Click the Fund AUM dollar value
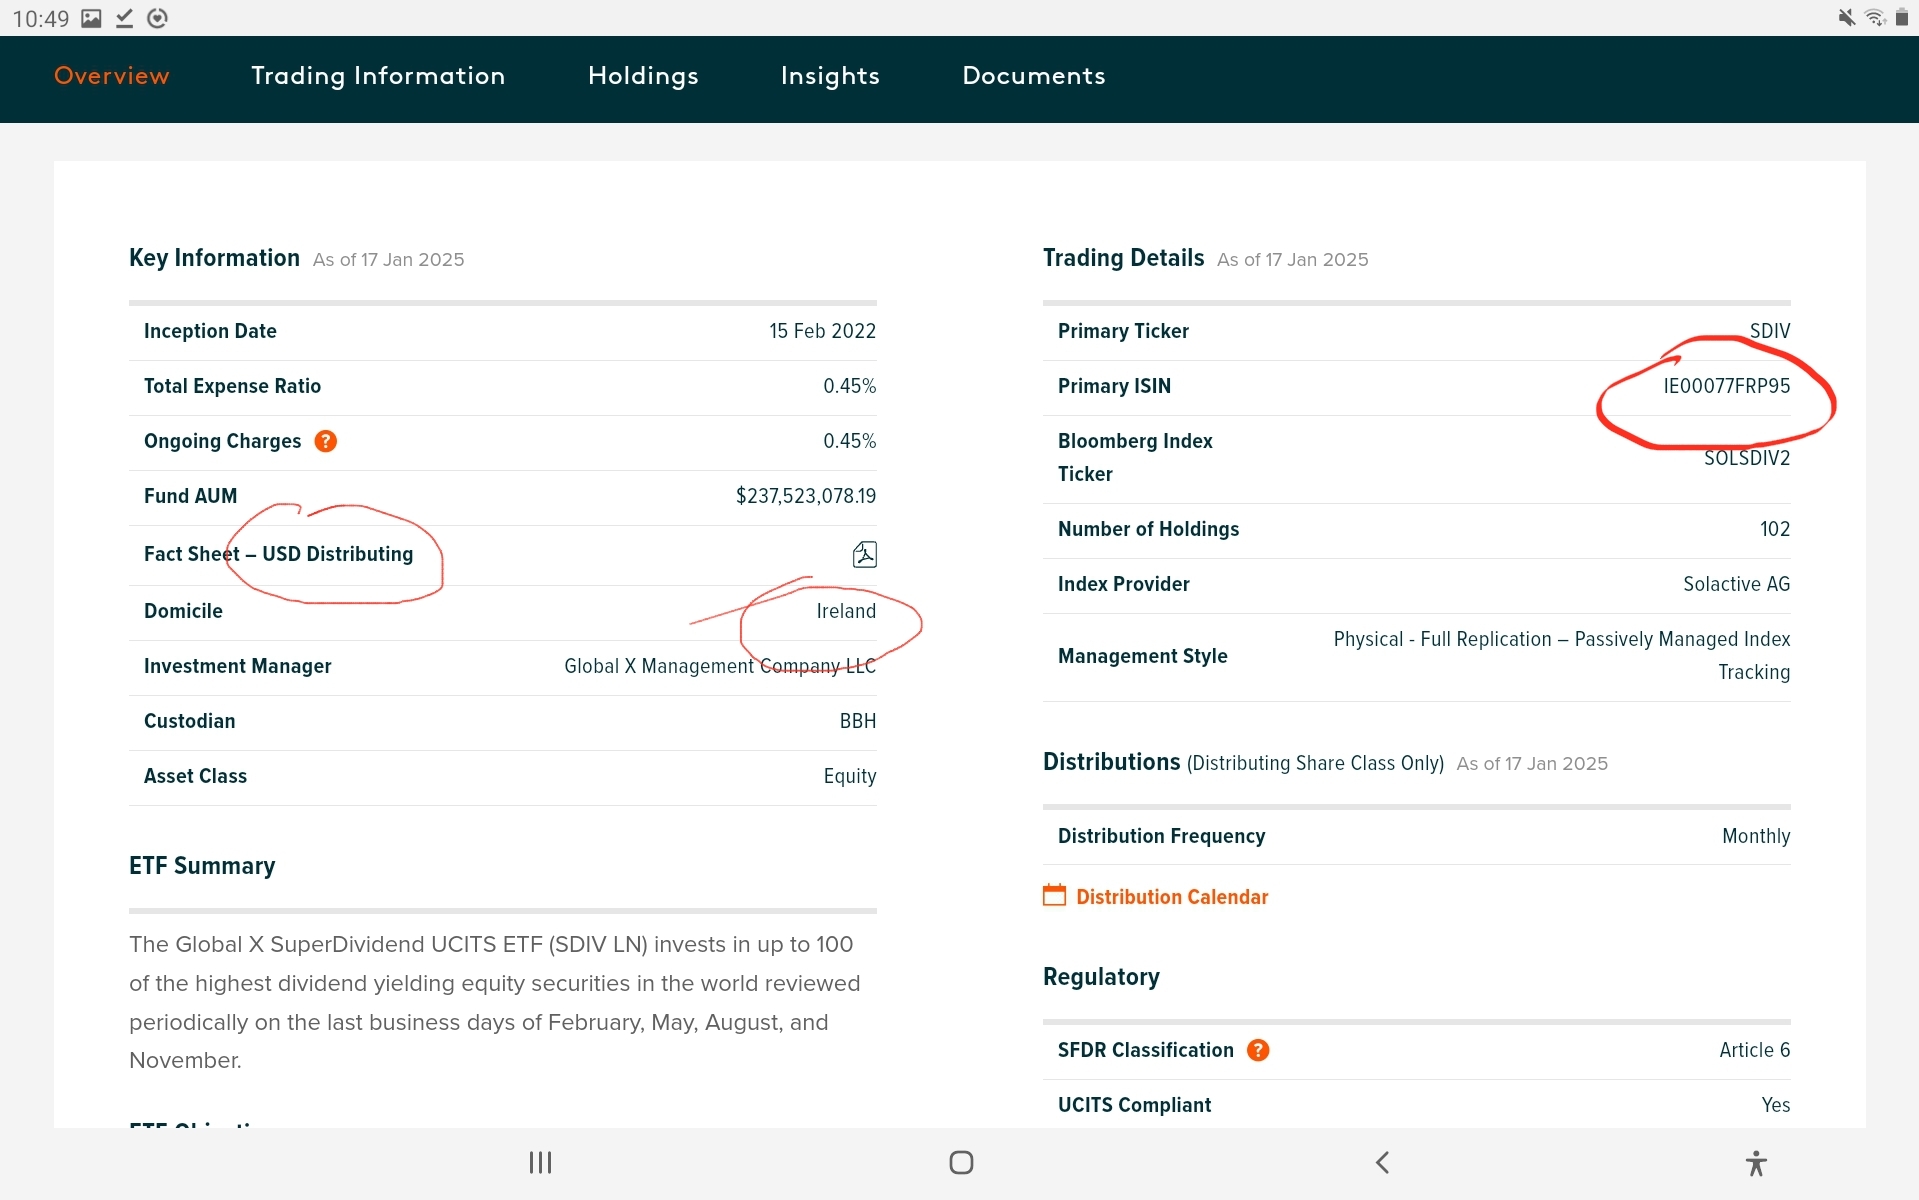This screenshot has width=1919, height=1200. pos(806,496)
